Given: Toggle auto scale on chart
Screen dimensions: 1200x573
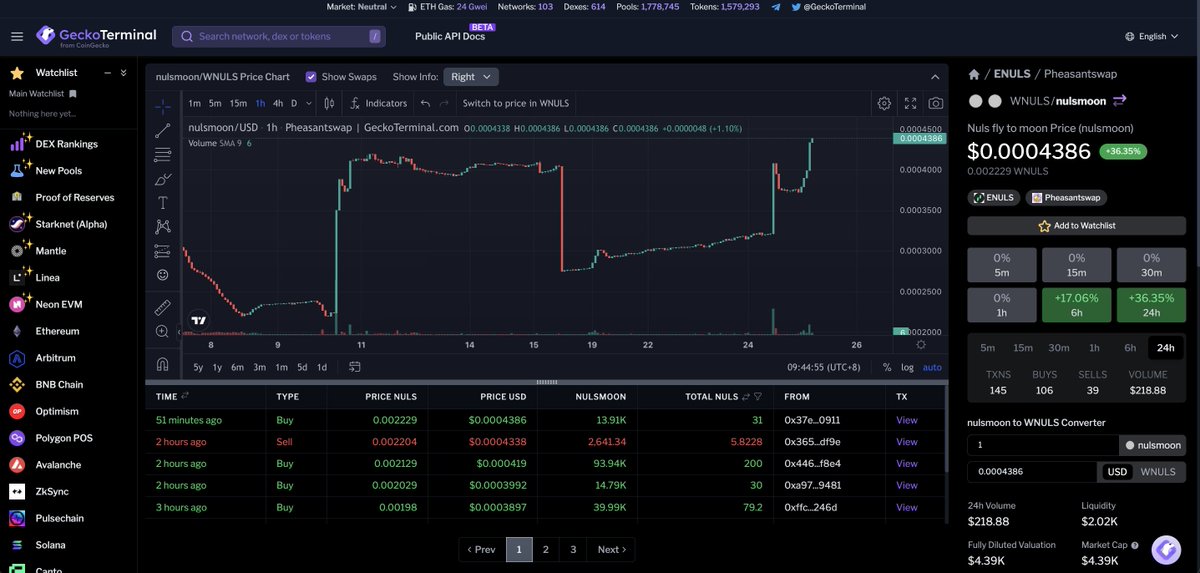Looking at the screenshot, I should coord(932,367).
